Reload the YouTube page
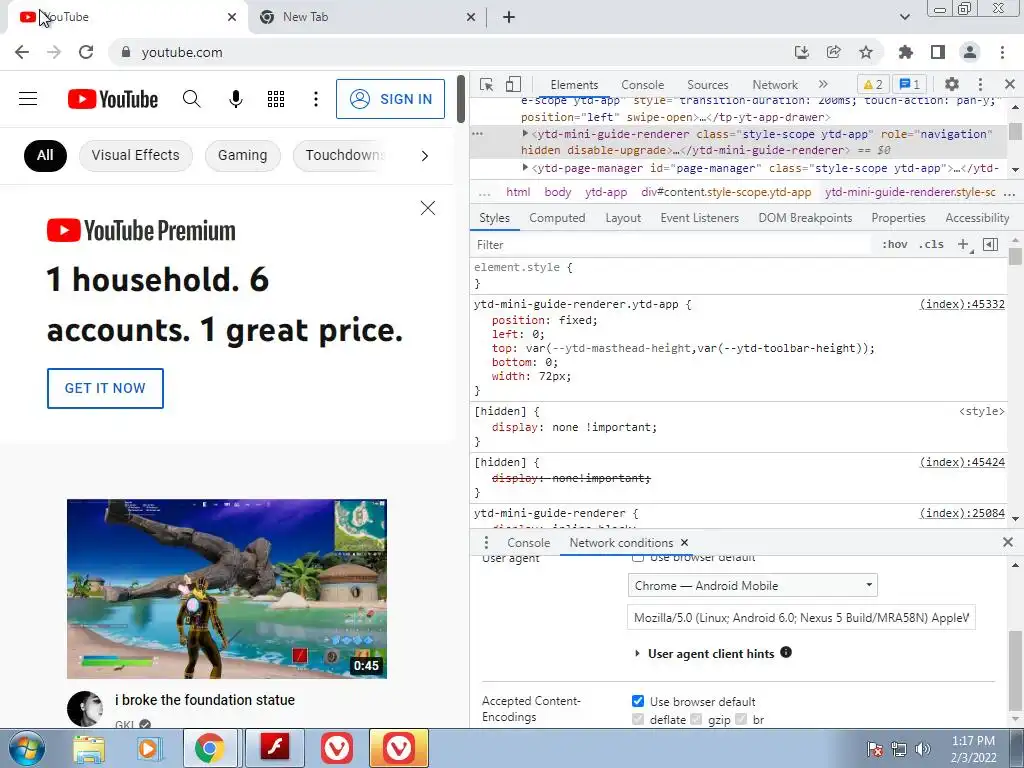 point(86,52)
